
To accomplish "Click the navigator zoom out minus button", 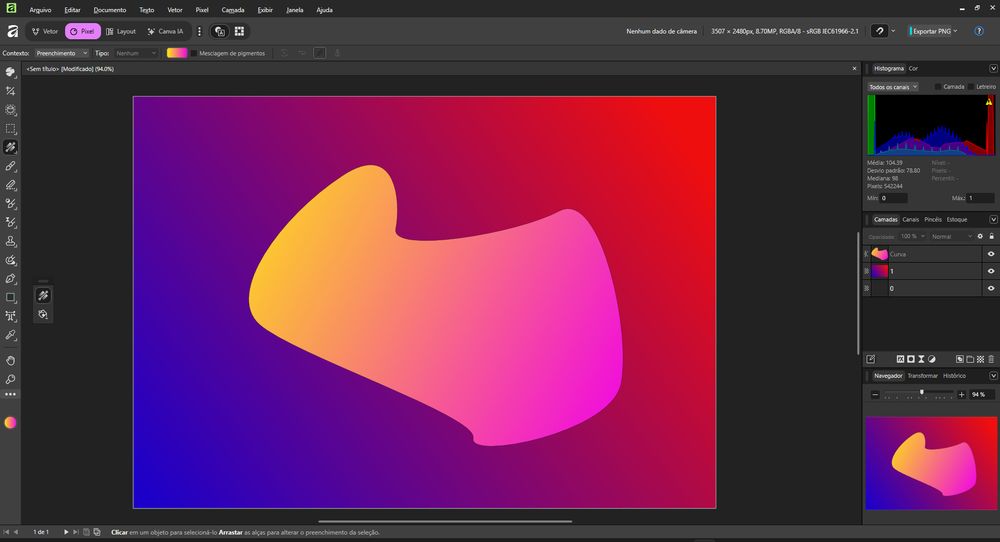I will coord(875,395).
